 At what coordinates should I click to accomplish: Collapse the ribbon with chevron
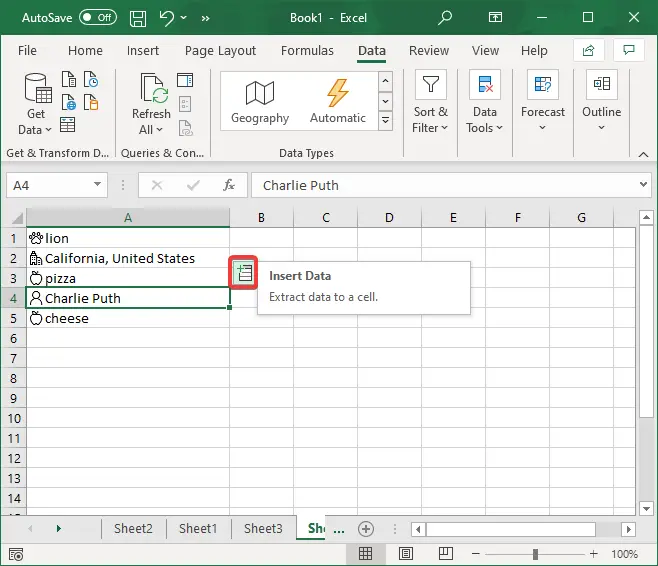click(643, 154)
